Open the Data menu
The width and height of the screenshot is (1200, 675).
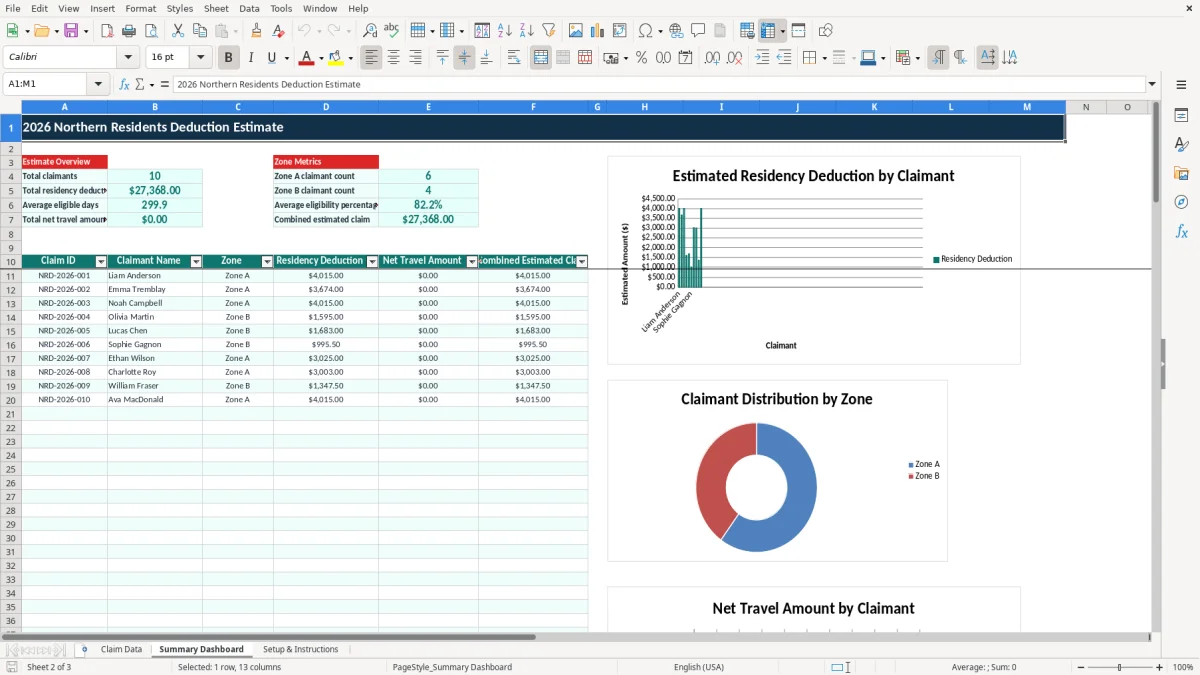(x=249, y=8)
